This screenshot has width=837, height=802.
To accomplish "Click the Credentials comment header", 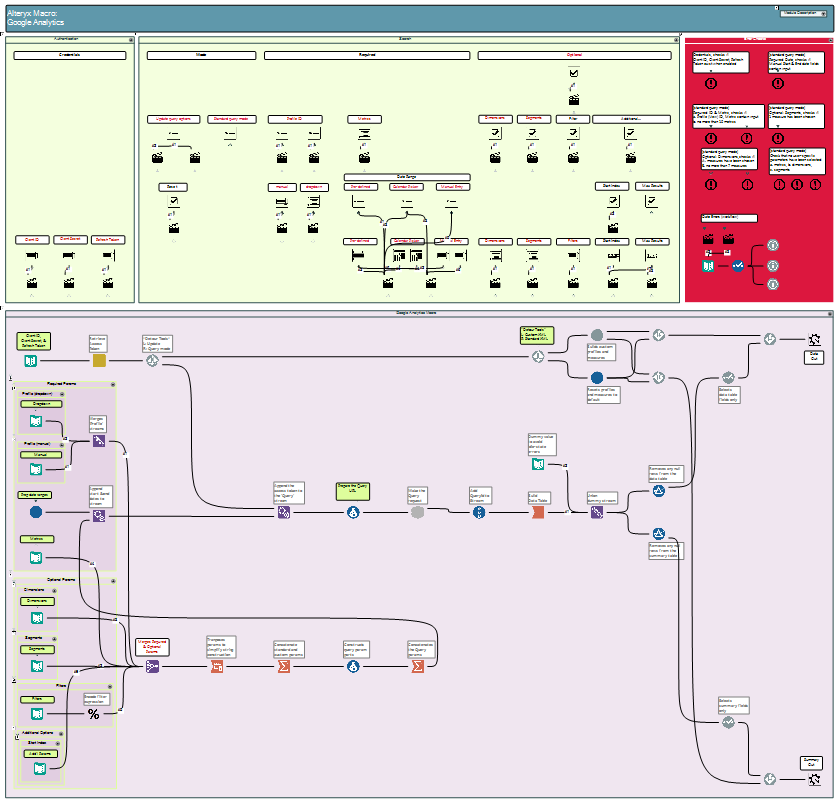I will pos(70,55).
